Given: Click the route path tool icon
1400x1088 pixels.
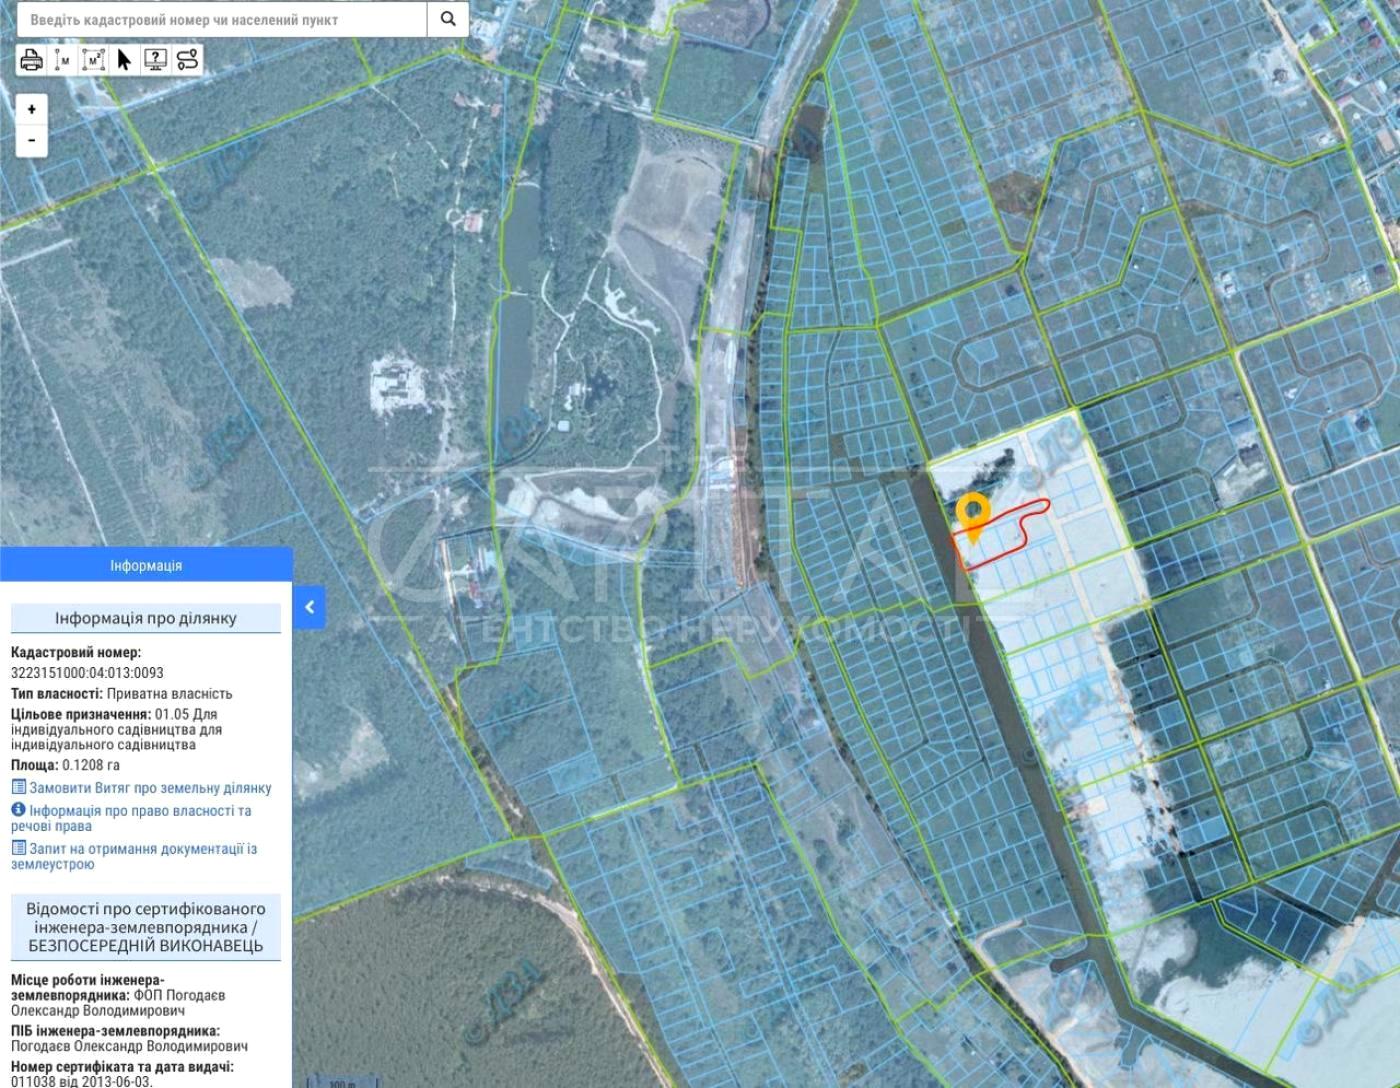Looking at the screenshot, I should 187,60.
